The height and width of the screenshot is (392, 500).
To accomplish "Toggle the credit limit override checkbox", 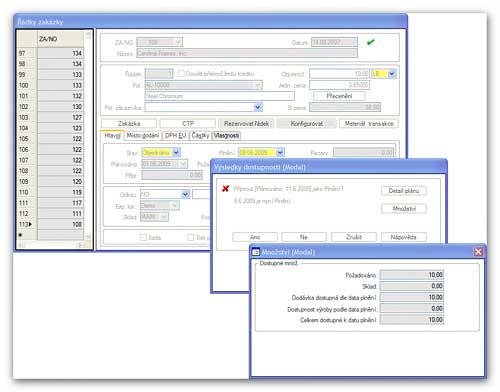I will tap(181, 74).
